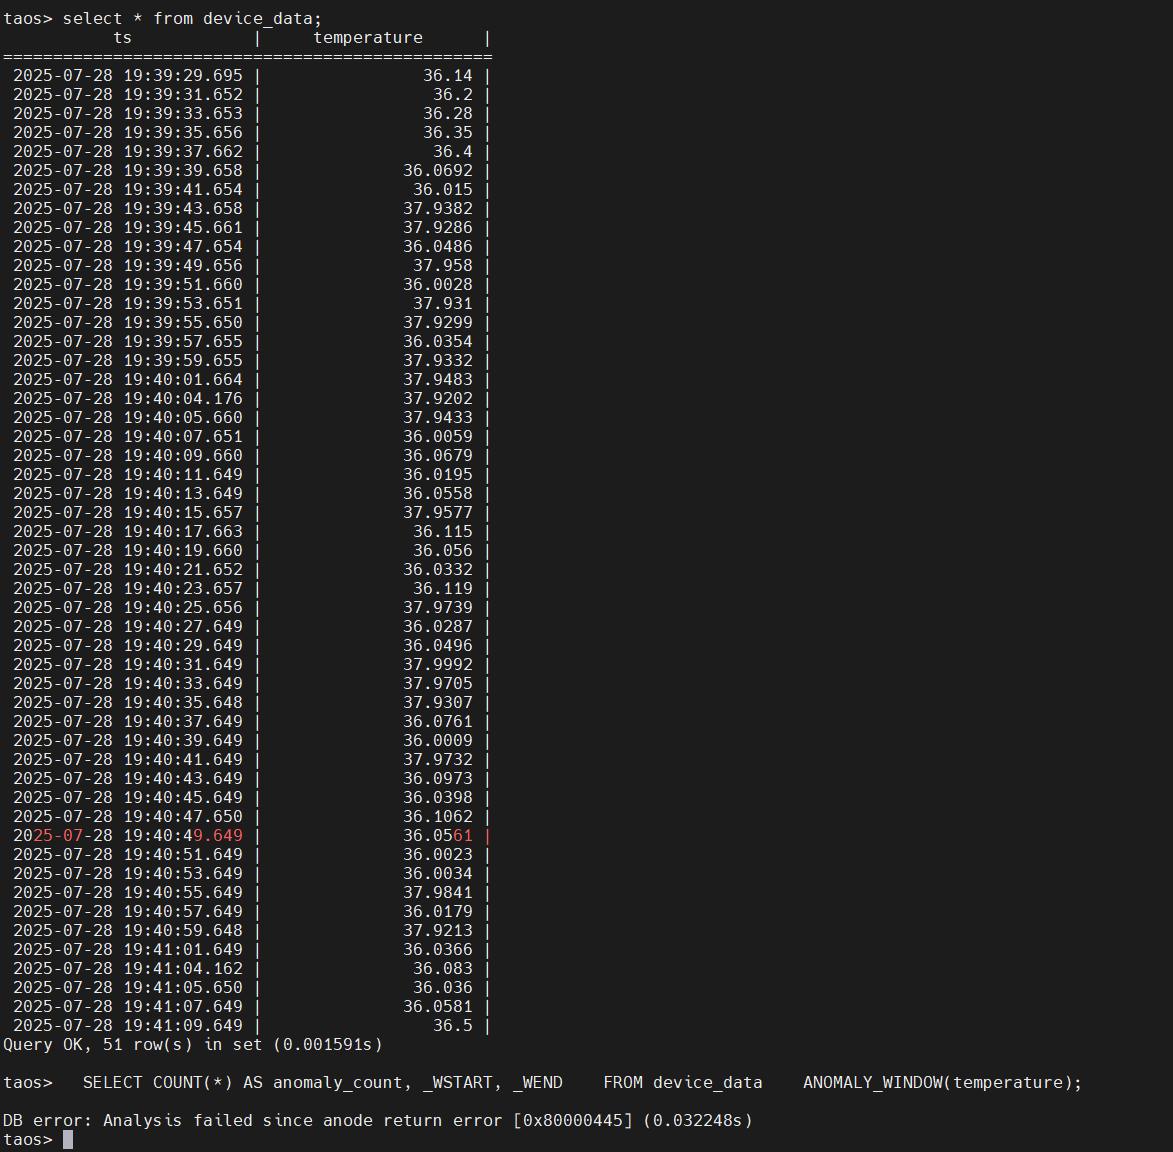This screenshot has width=1173, height=1152.
Task: Click the 'ts' column header
Action: point(122,38)
